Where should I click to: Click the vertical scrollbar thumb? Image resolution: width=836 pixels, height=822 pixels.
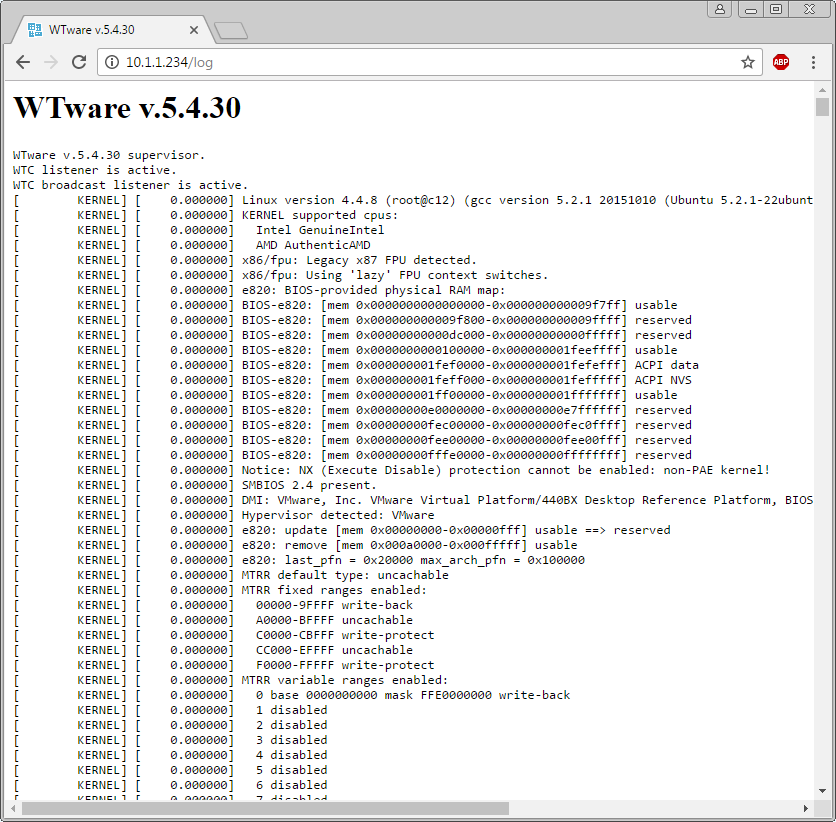click(822, 107)
